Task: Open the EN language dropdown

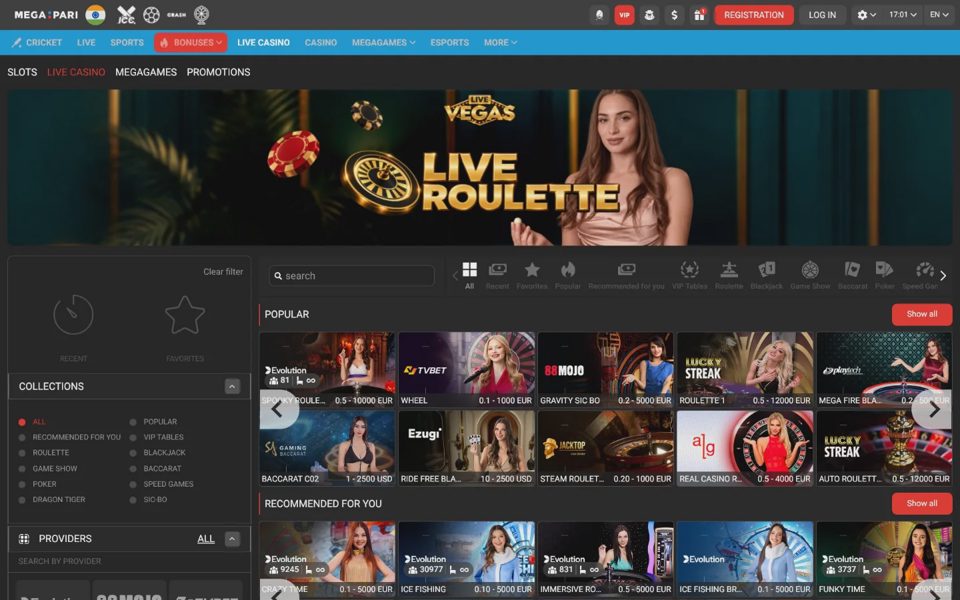Action: tap(939, 15)
